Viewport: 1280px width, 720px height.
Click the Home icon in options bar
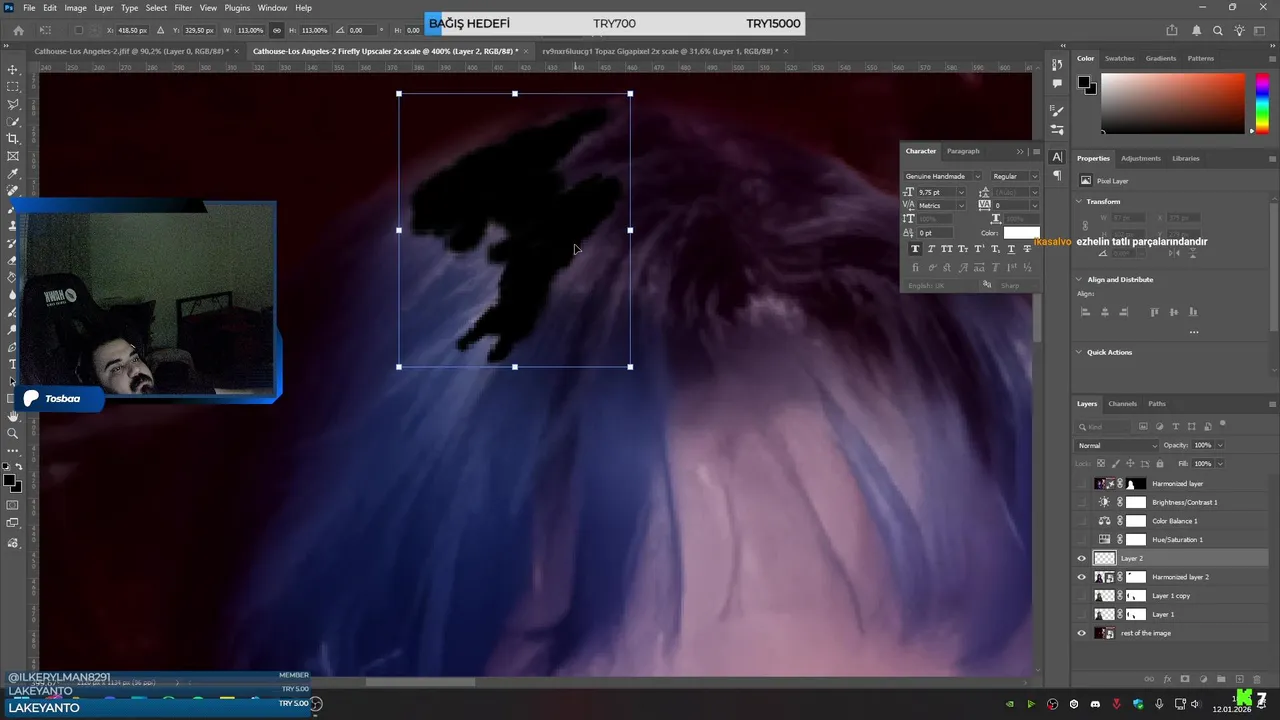(18, 30)
